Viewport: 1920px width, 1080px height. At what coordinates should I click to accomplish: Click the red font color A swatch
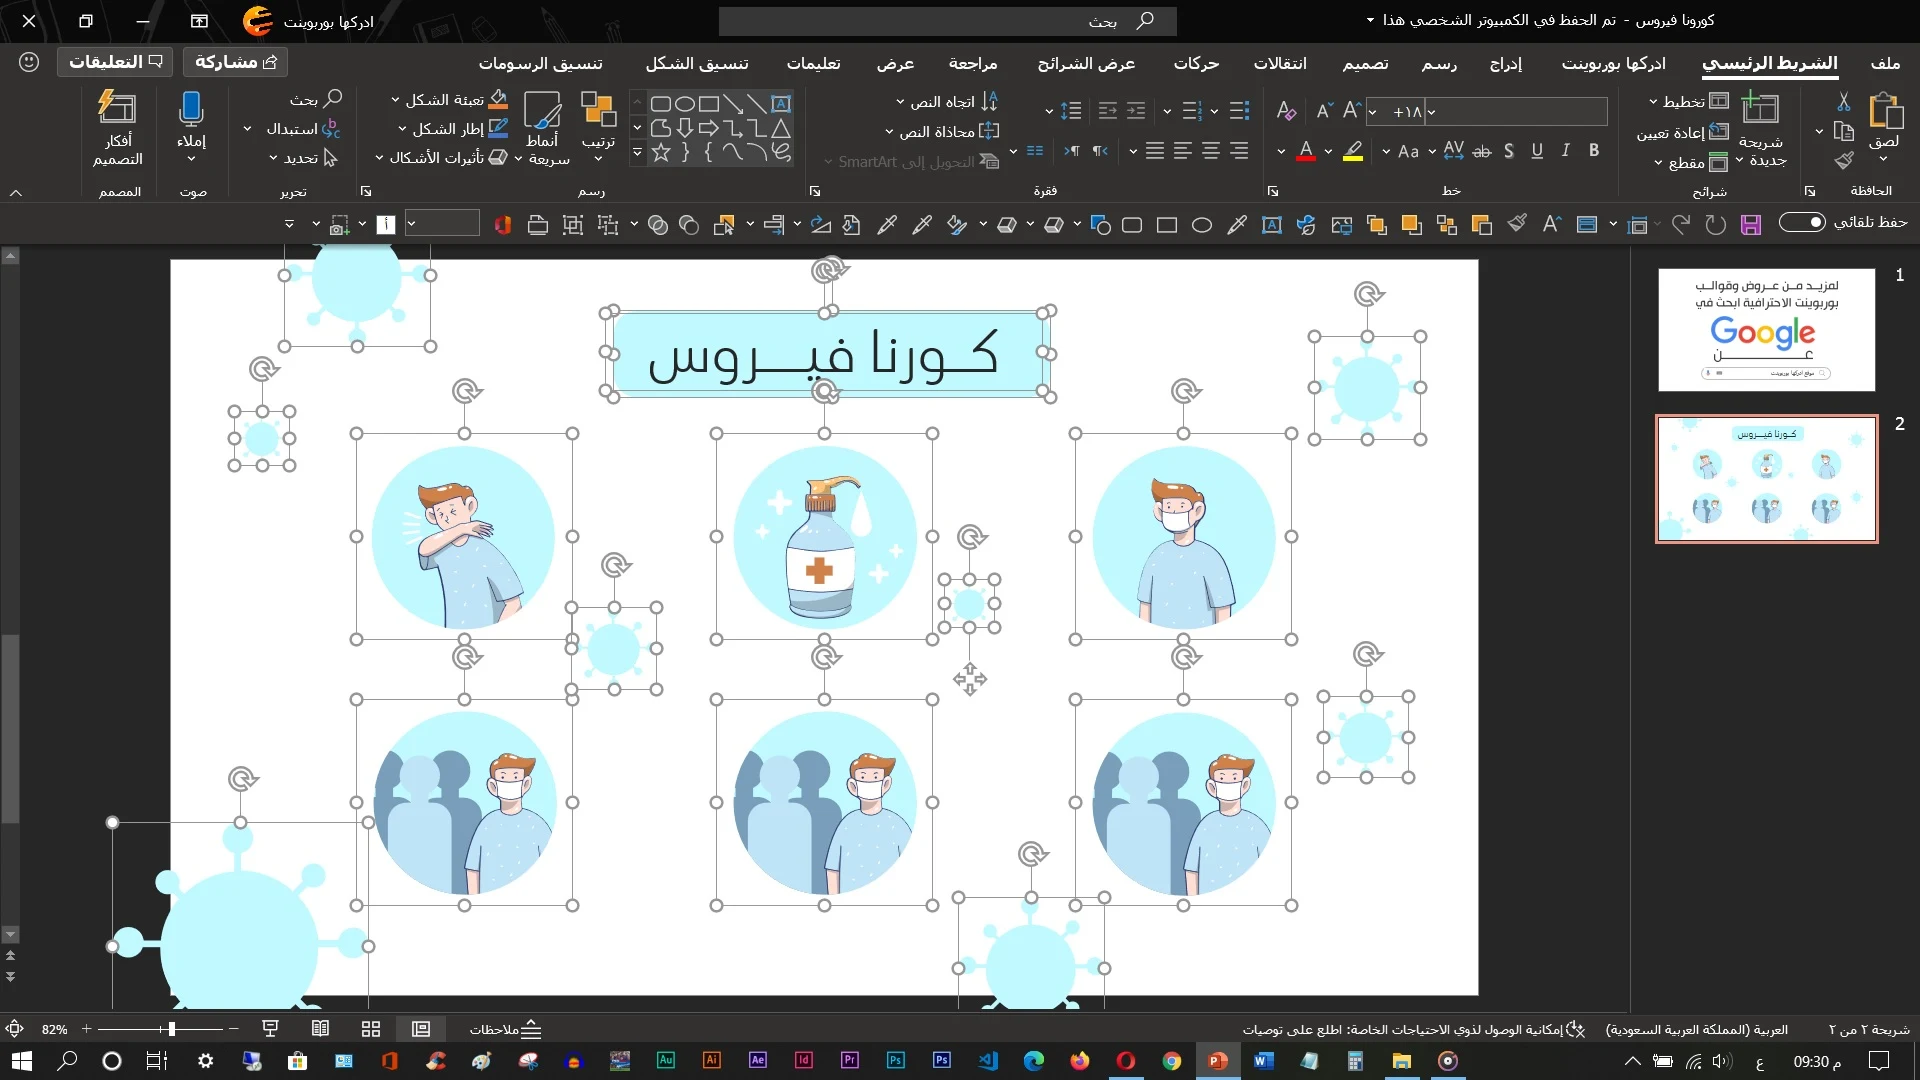coord(1305,151)
